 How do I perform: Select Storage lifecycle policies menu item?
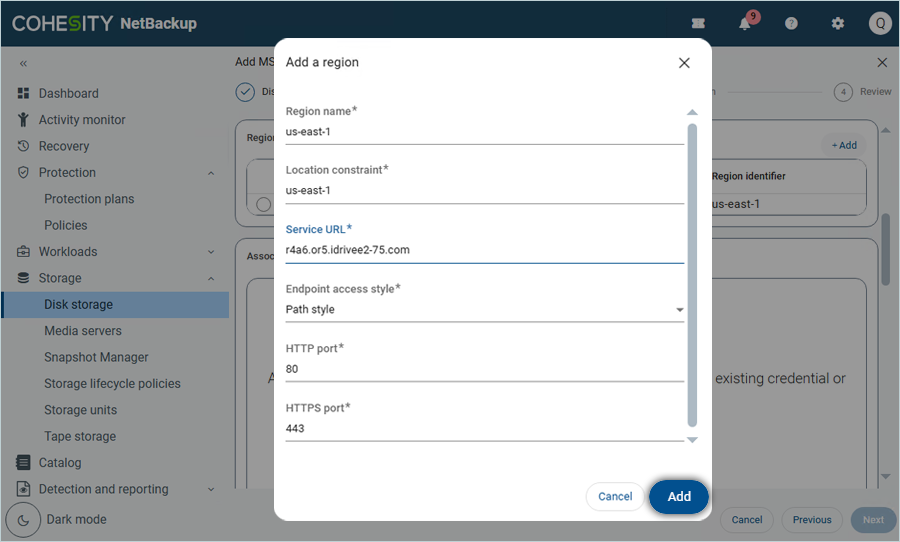click(x=112, y=384)
